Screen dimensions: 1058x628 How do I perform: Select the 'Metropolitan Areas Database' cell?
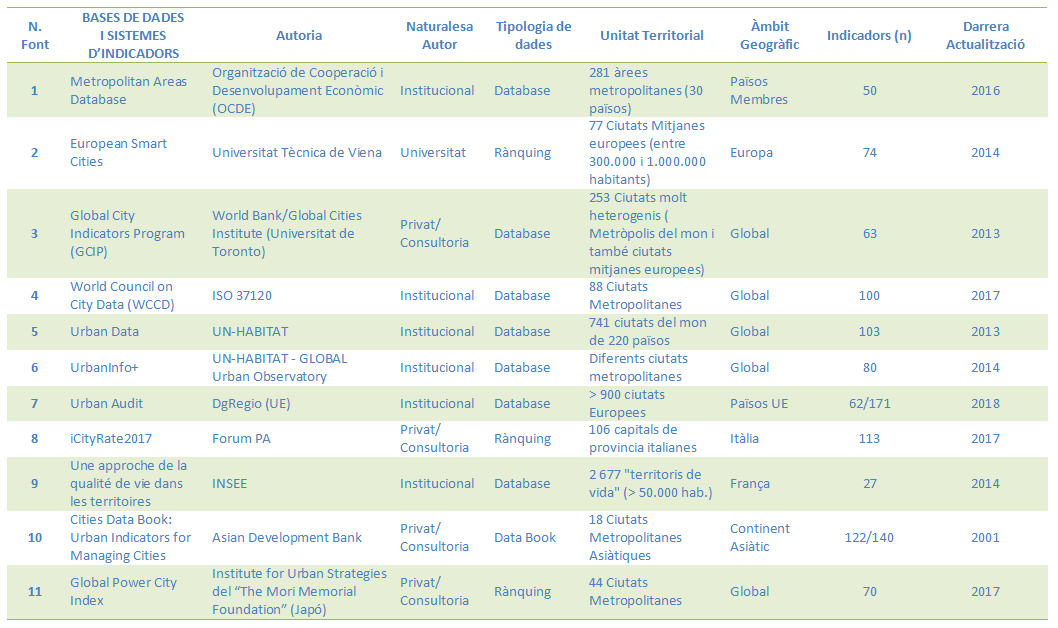128,90
